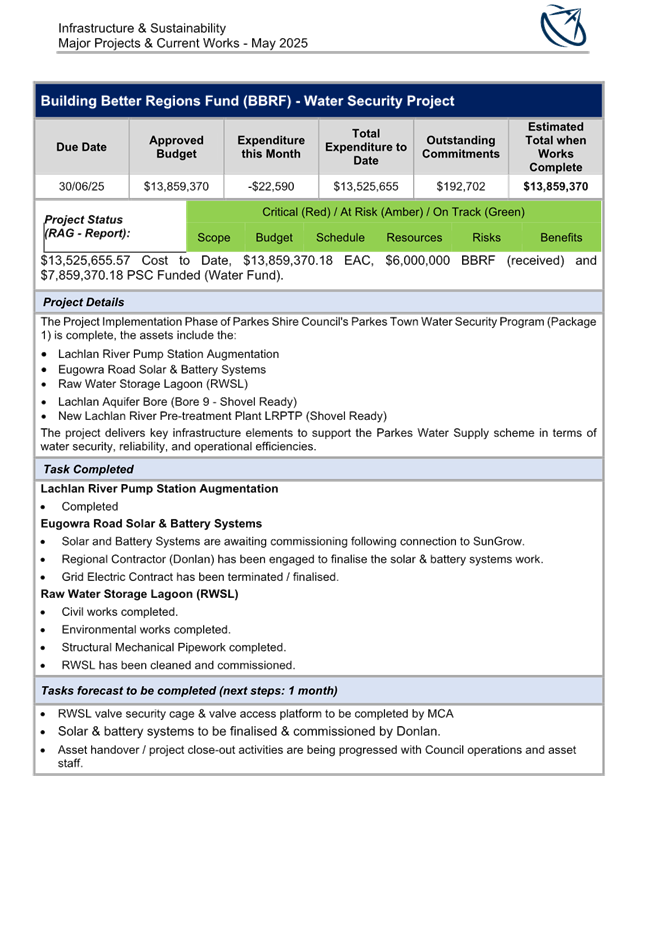Click the 'Major Projects & Current Works - May 2025' line

pos(183,43)
